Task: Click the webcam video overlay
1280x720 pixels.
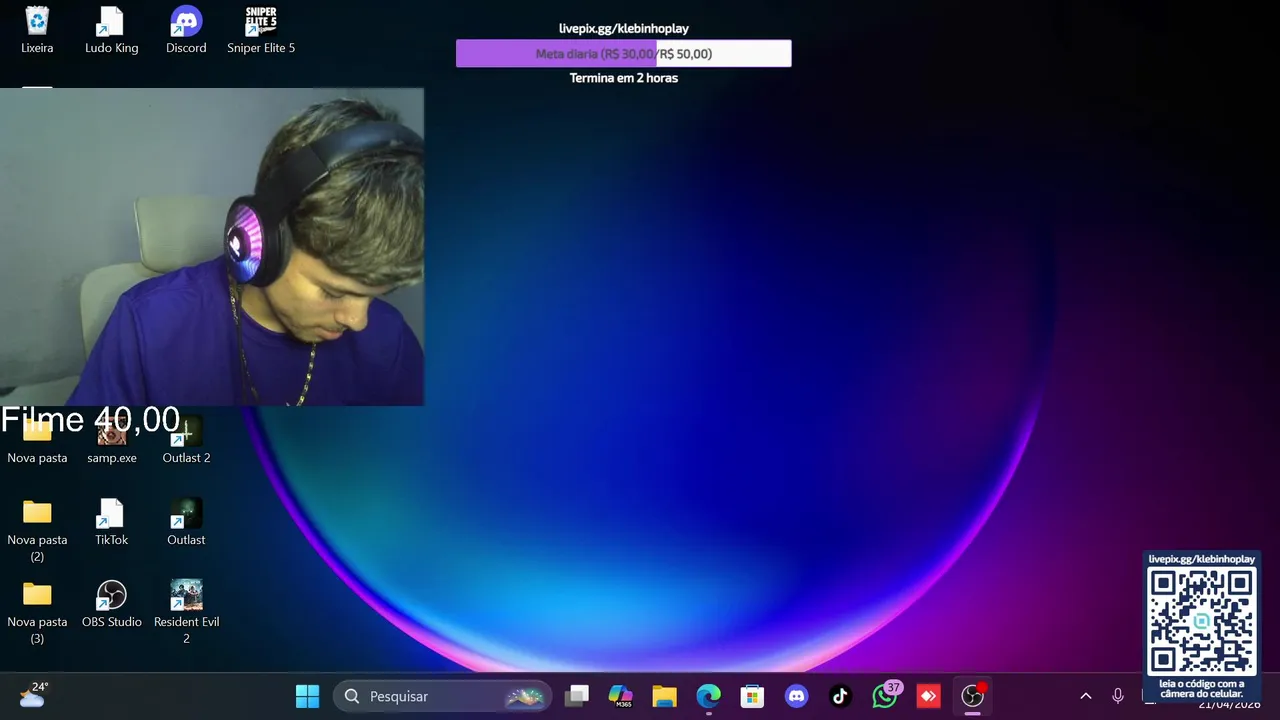Action: (212, 247)
